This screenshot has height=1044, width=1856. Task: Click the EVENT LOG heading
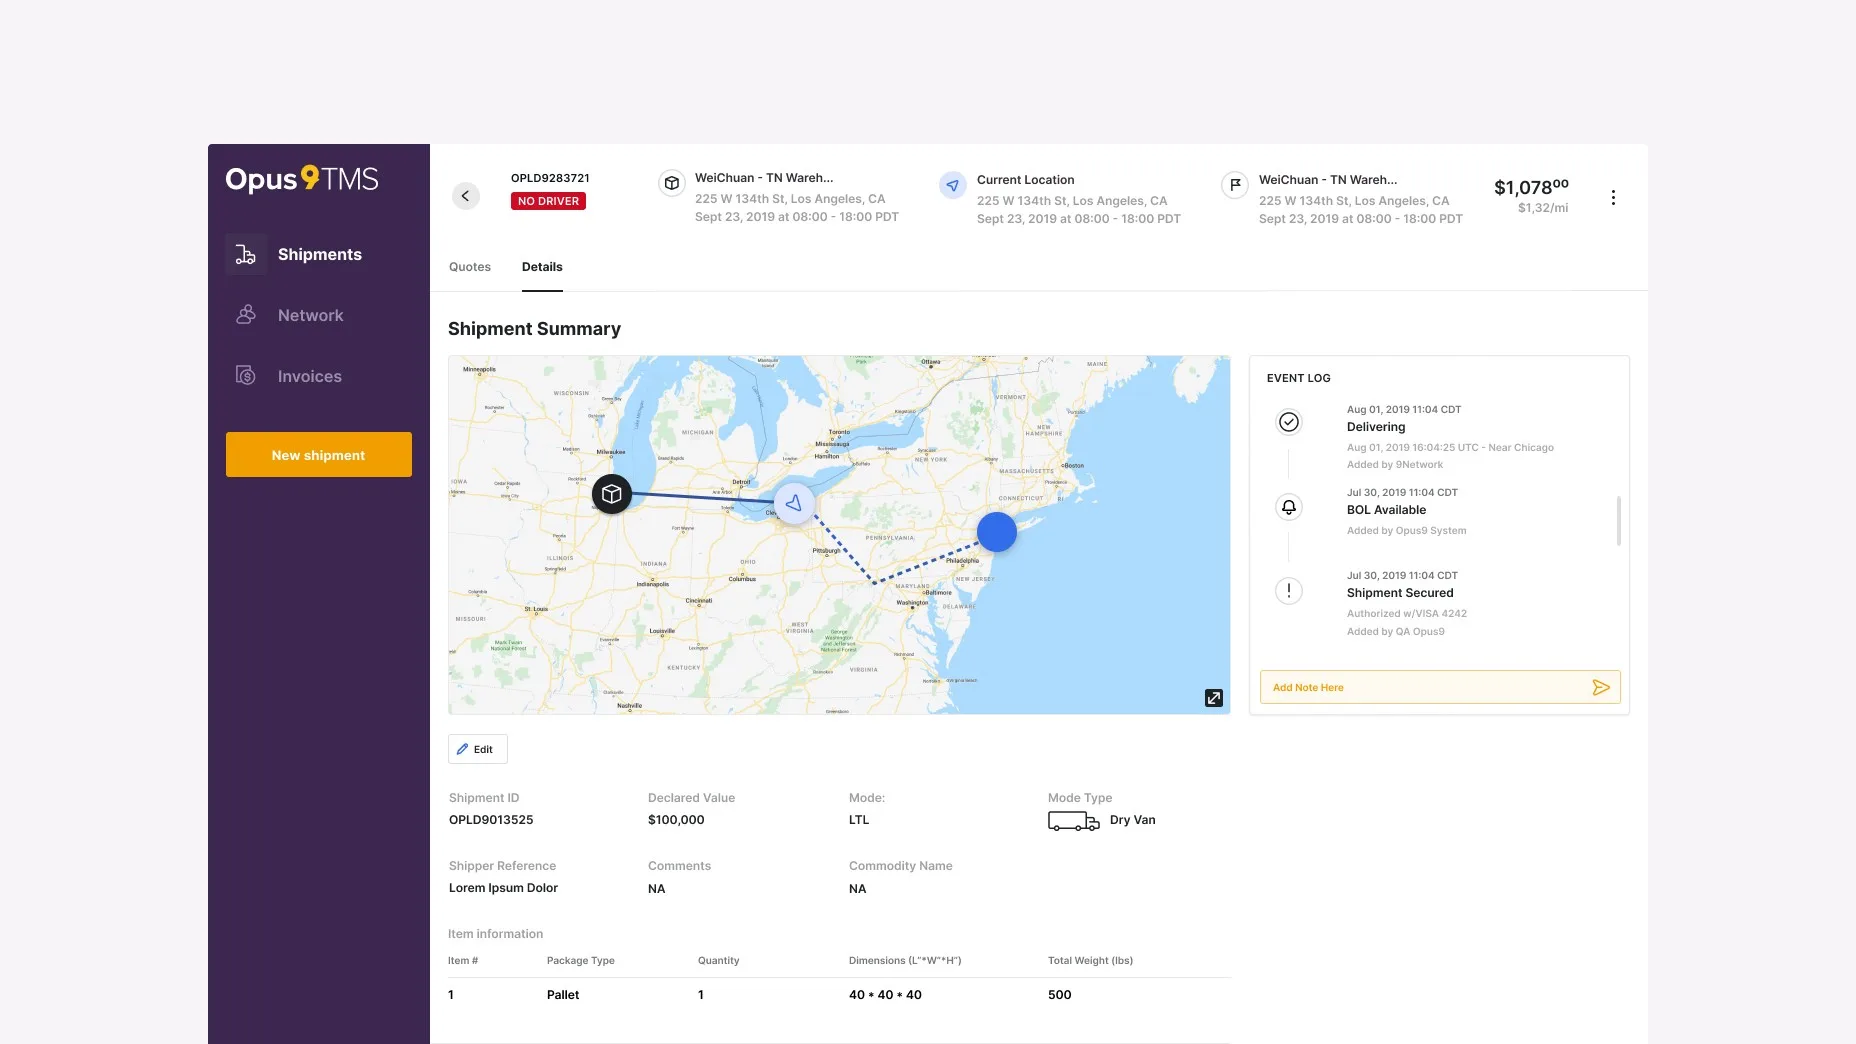click(x=1298, y=378)
